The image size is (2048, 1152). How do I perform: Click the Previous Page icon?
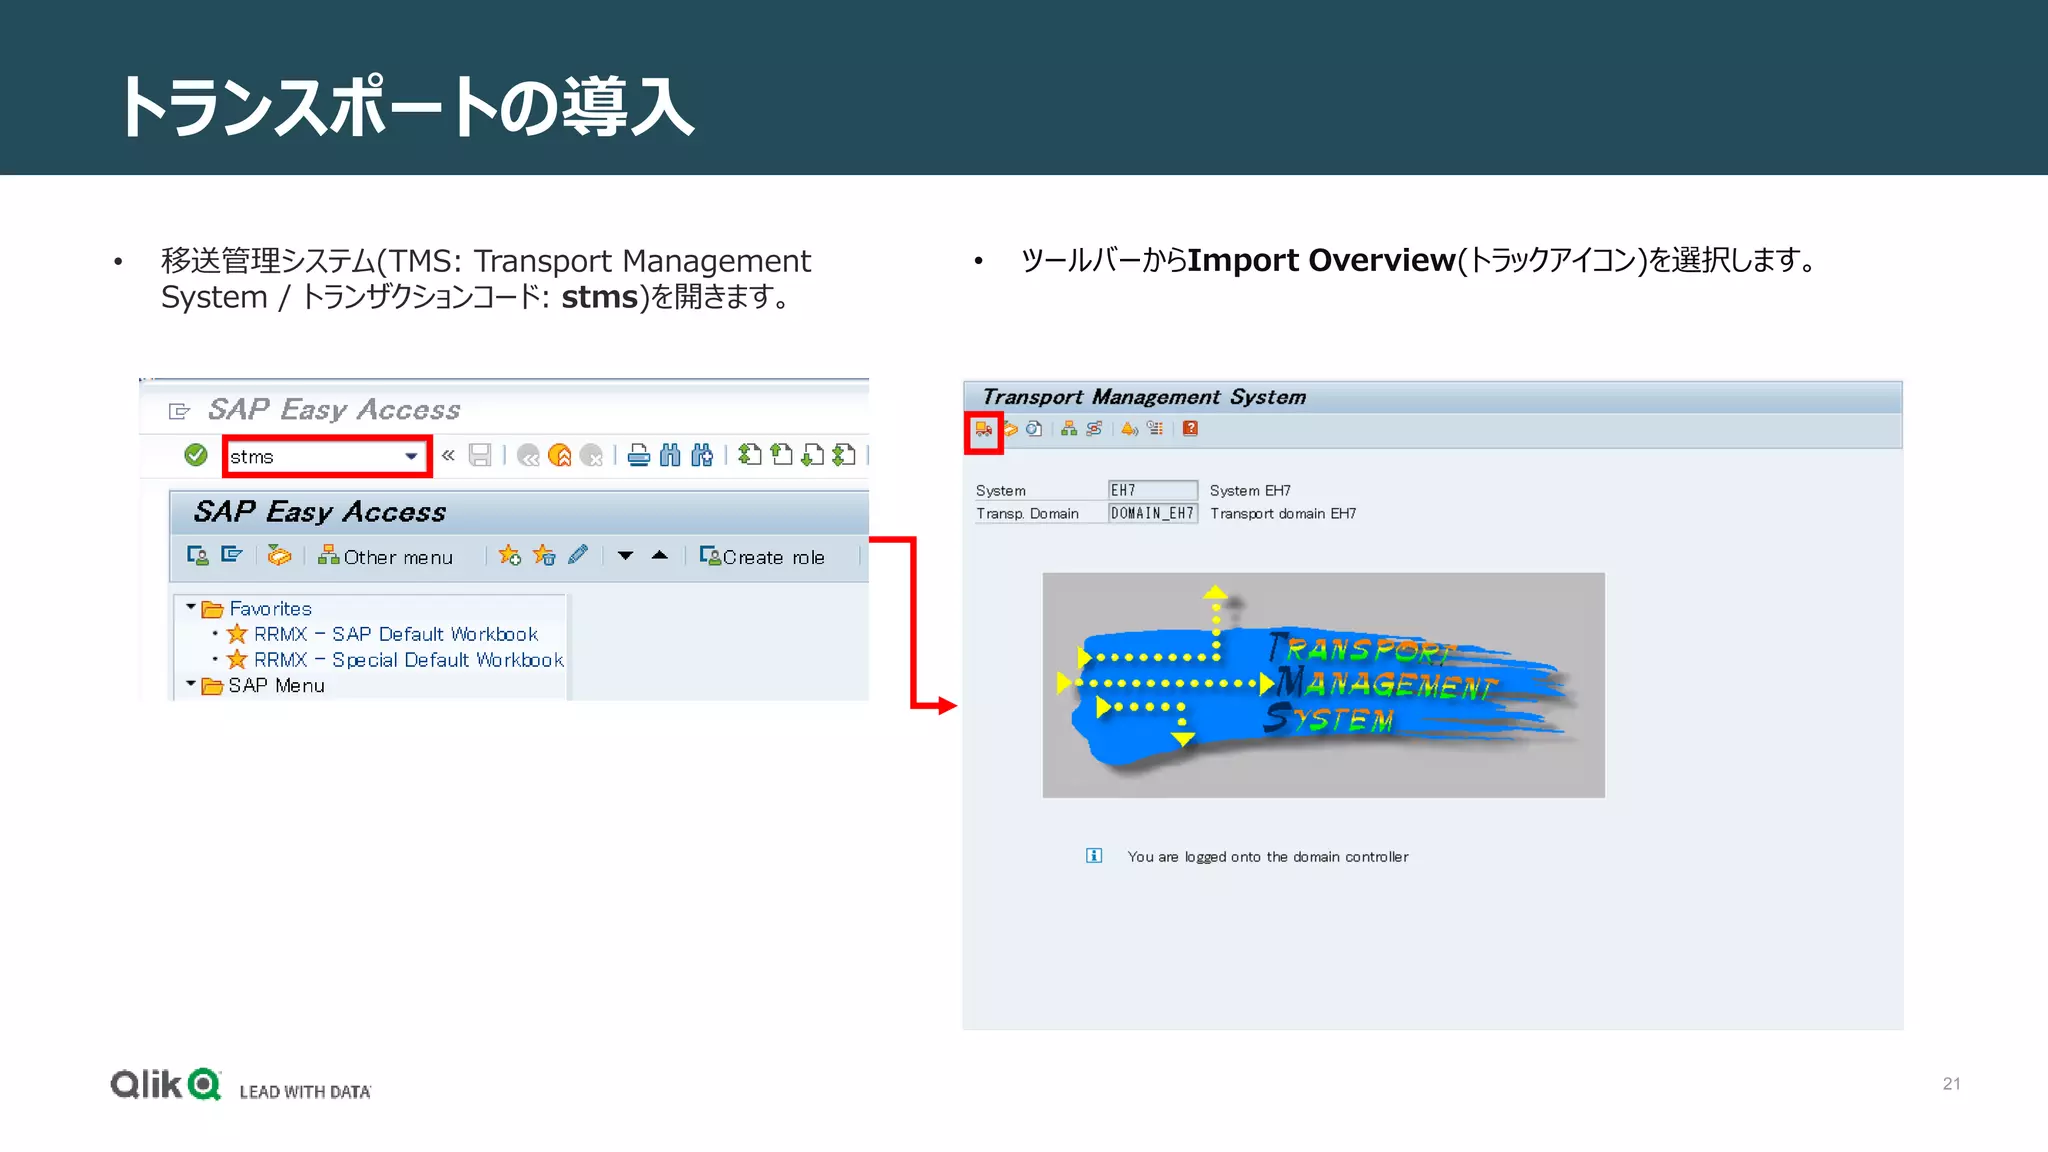[781, 455]
